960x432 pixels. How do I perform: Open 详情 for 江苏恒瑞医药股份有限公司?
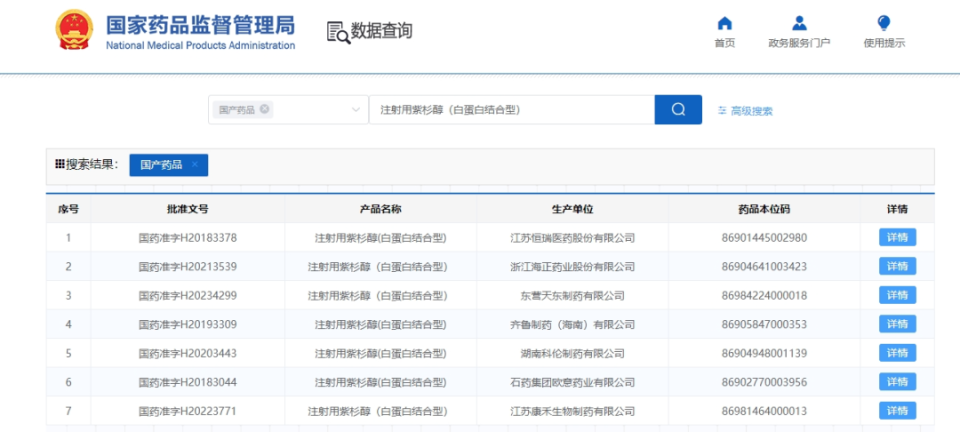pyautogui.click(x=898, y=237)
